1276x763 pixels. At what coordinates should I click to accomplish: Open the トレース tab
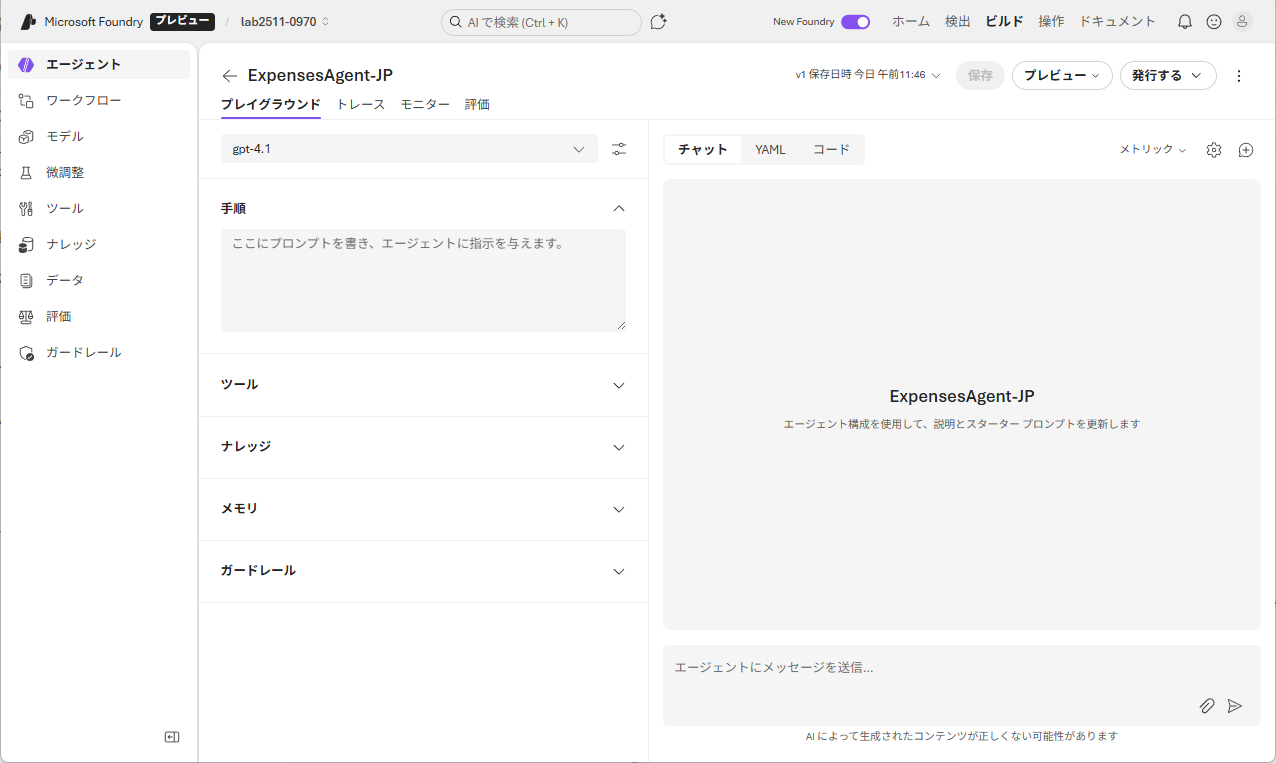tap(360, 104)
